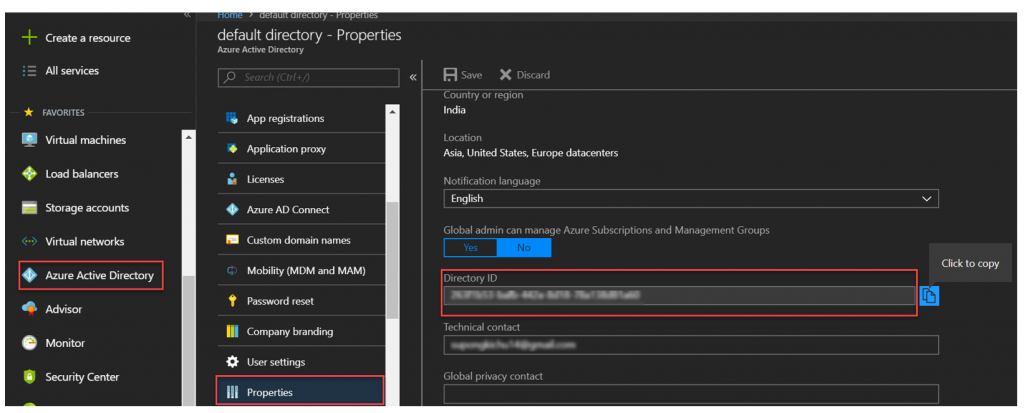Click the Properties bars icon
This screenshot has width=1024, height=413.
232,392
